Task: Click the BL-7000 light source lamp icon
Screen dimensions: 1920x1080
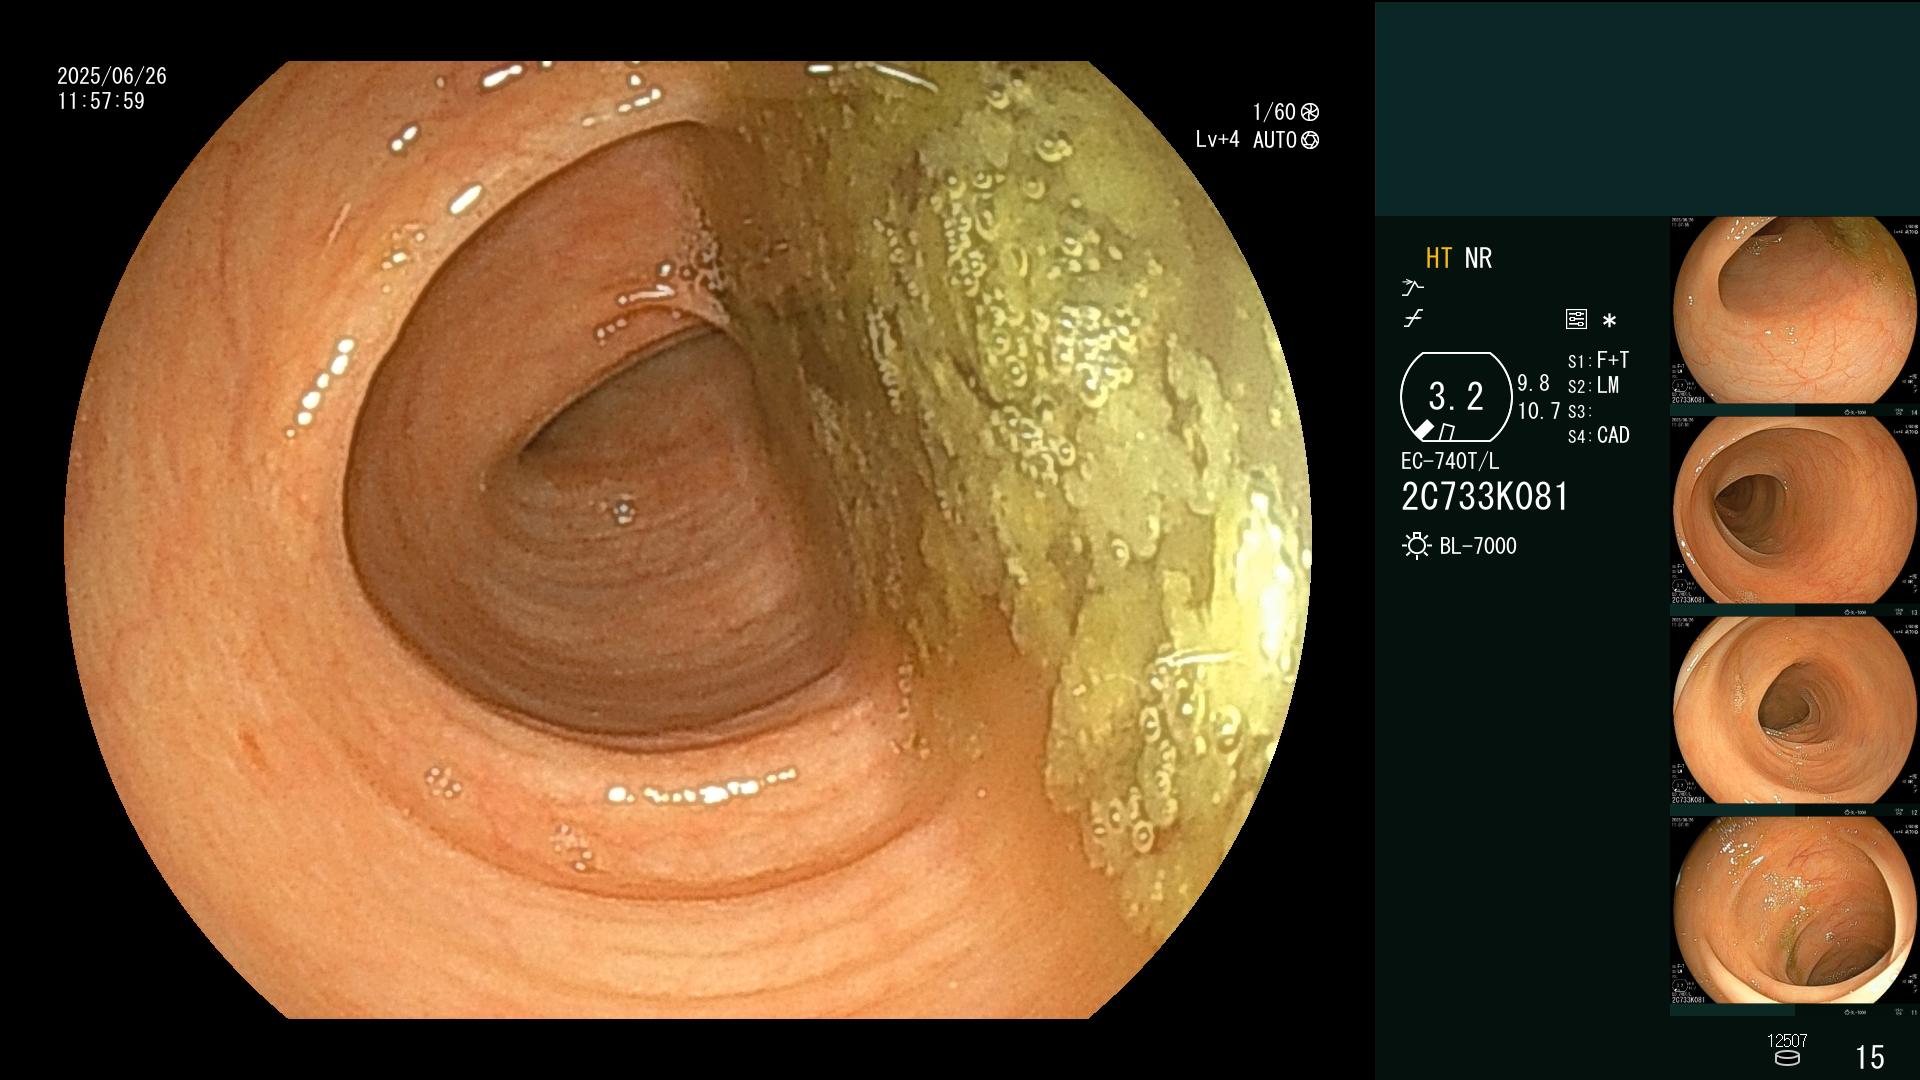Action: pos(1416,546)
